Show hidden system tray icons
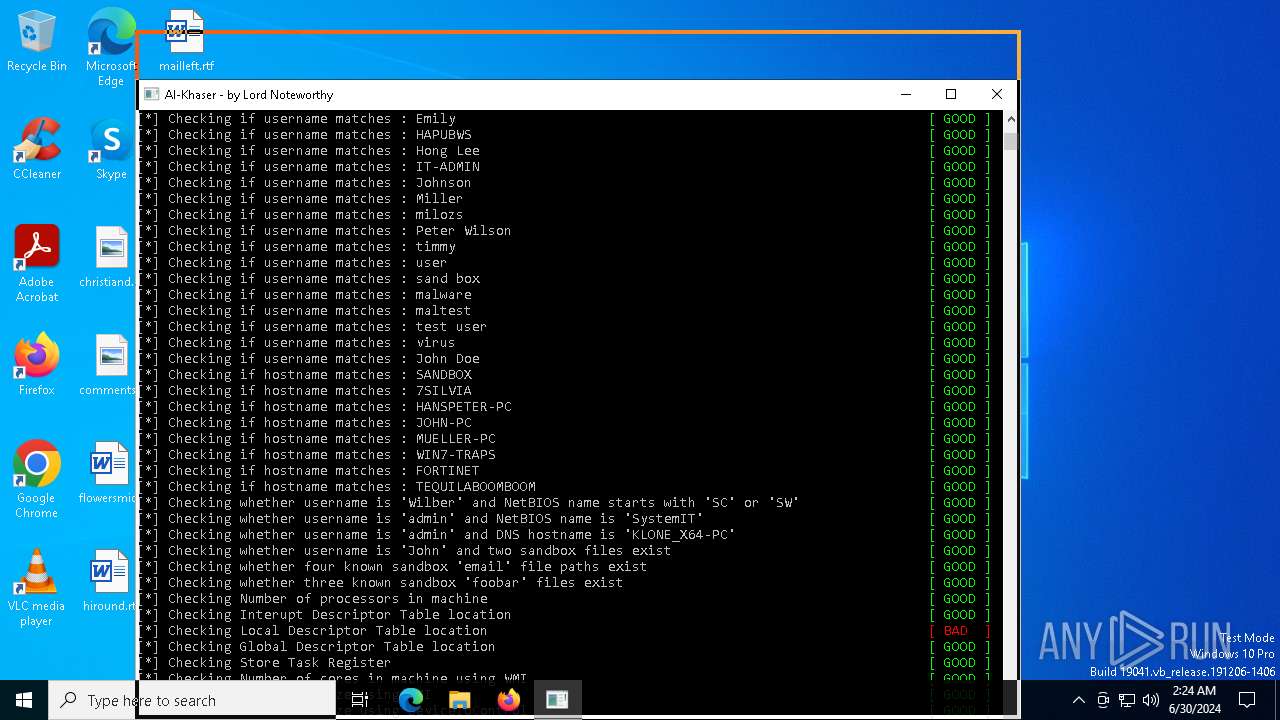1280x720 pixels. [x=1078, y=700]
